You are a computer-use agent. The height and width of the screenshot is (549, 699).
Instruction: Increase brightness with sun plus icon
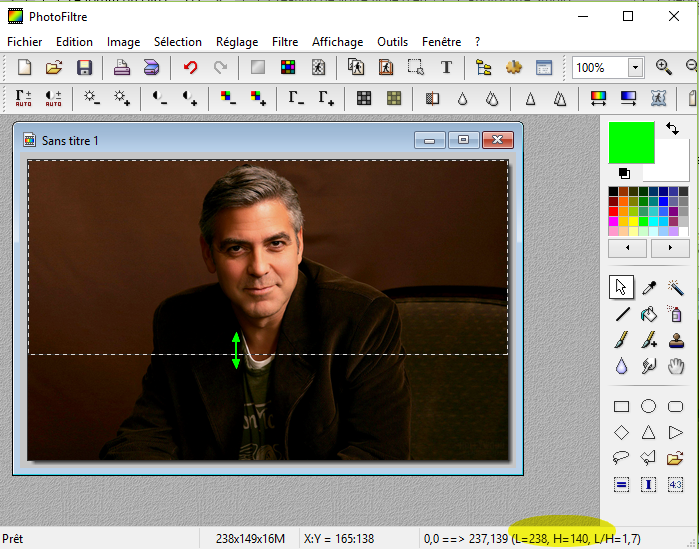pyautogui.click(x=121, y=98)
